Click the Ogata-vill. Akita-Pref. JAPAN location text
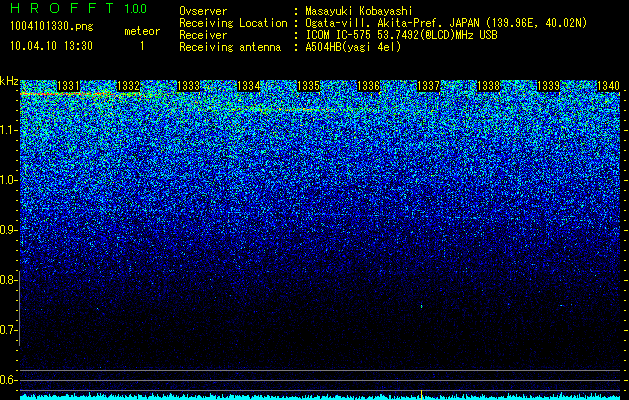This screenshot has width=629, height=400. [x=446, y=23]
